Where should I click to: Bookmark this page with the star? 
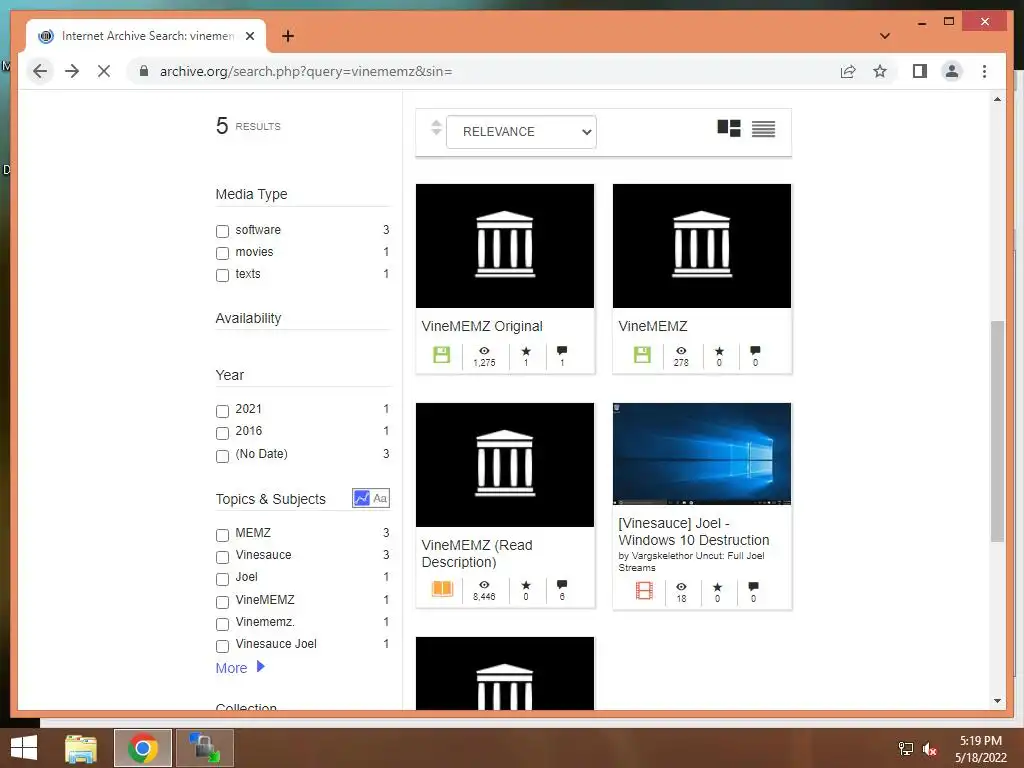(880, 71)
